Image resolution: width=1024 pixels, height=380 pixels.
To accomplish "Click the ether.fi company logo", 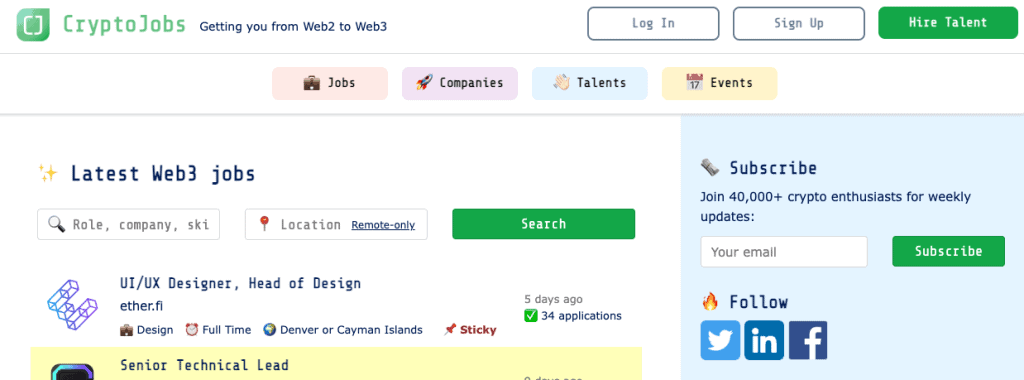I will 72,304.
